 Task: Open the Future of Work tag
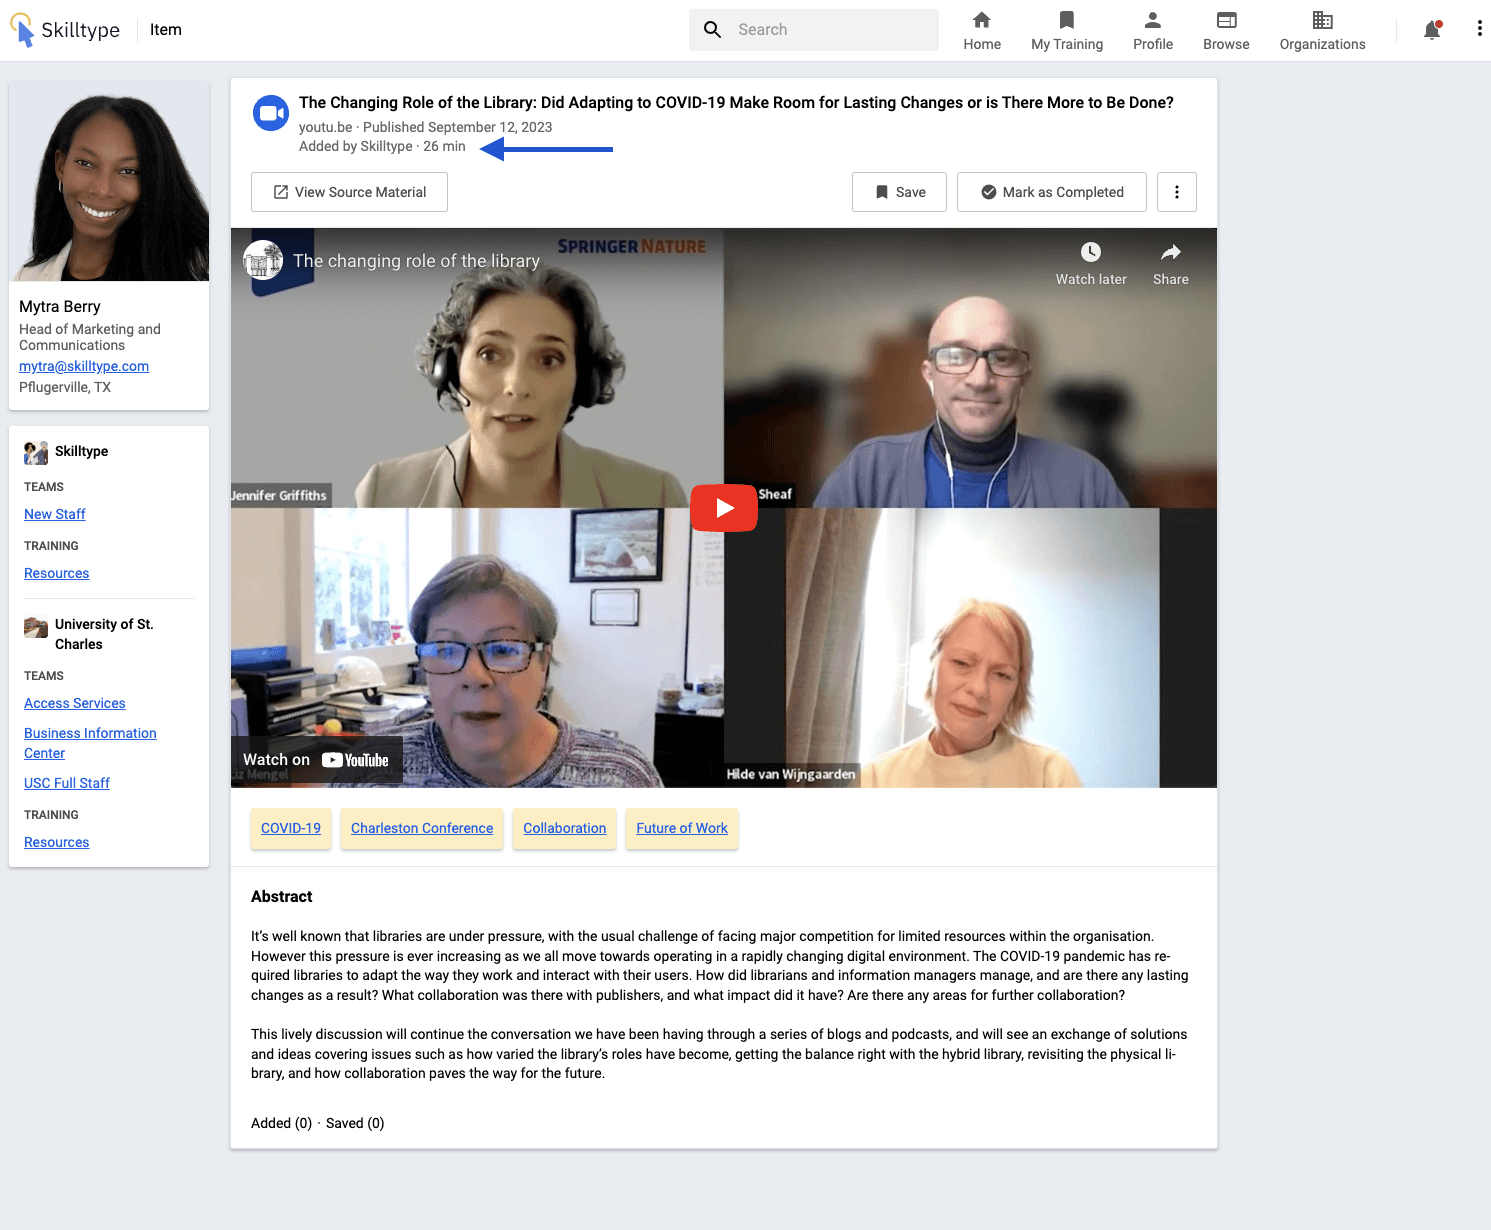pyautogui.click(x=682, y=828)
